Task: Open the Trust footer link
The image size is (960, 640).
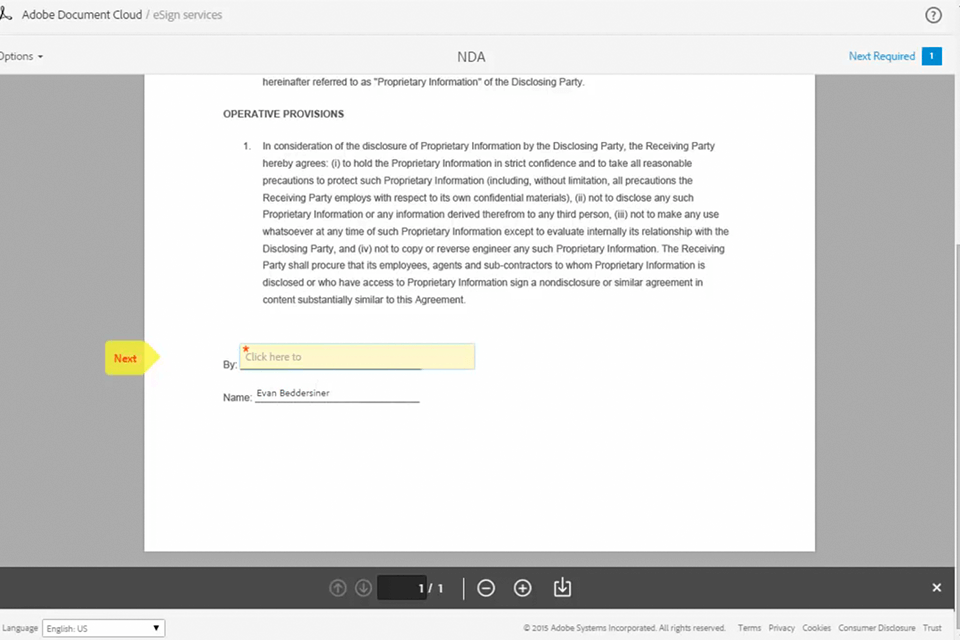Action: coord(932,628)
